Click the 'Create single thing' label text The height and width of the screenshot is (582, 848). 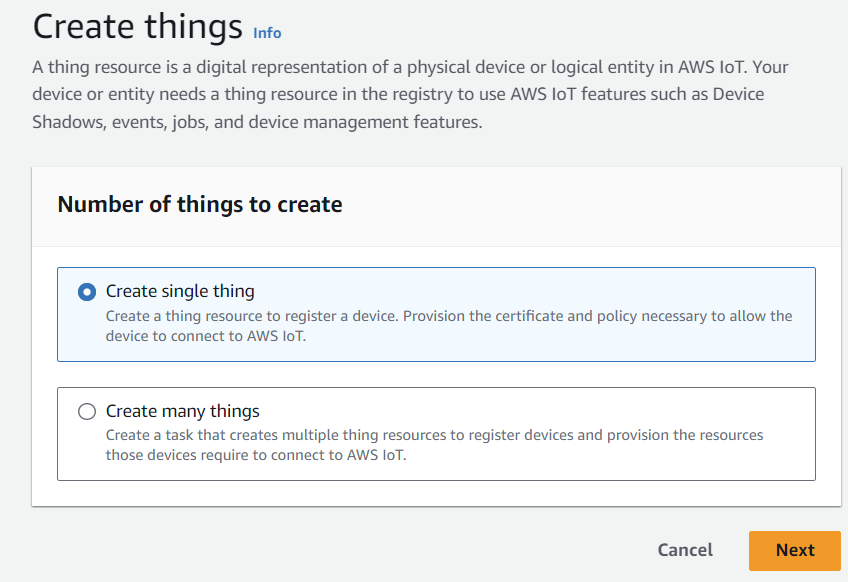(180, 292)
